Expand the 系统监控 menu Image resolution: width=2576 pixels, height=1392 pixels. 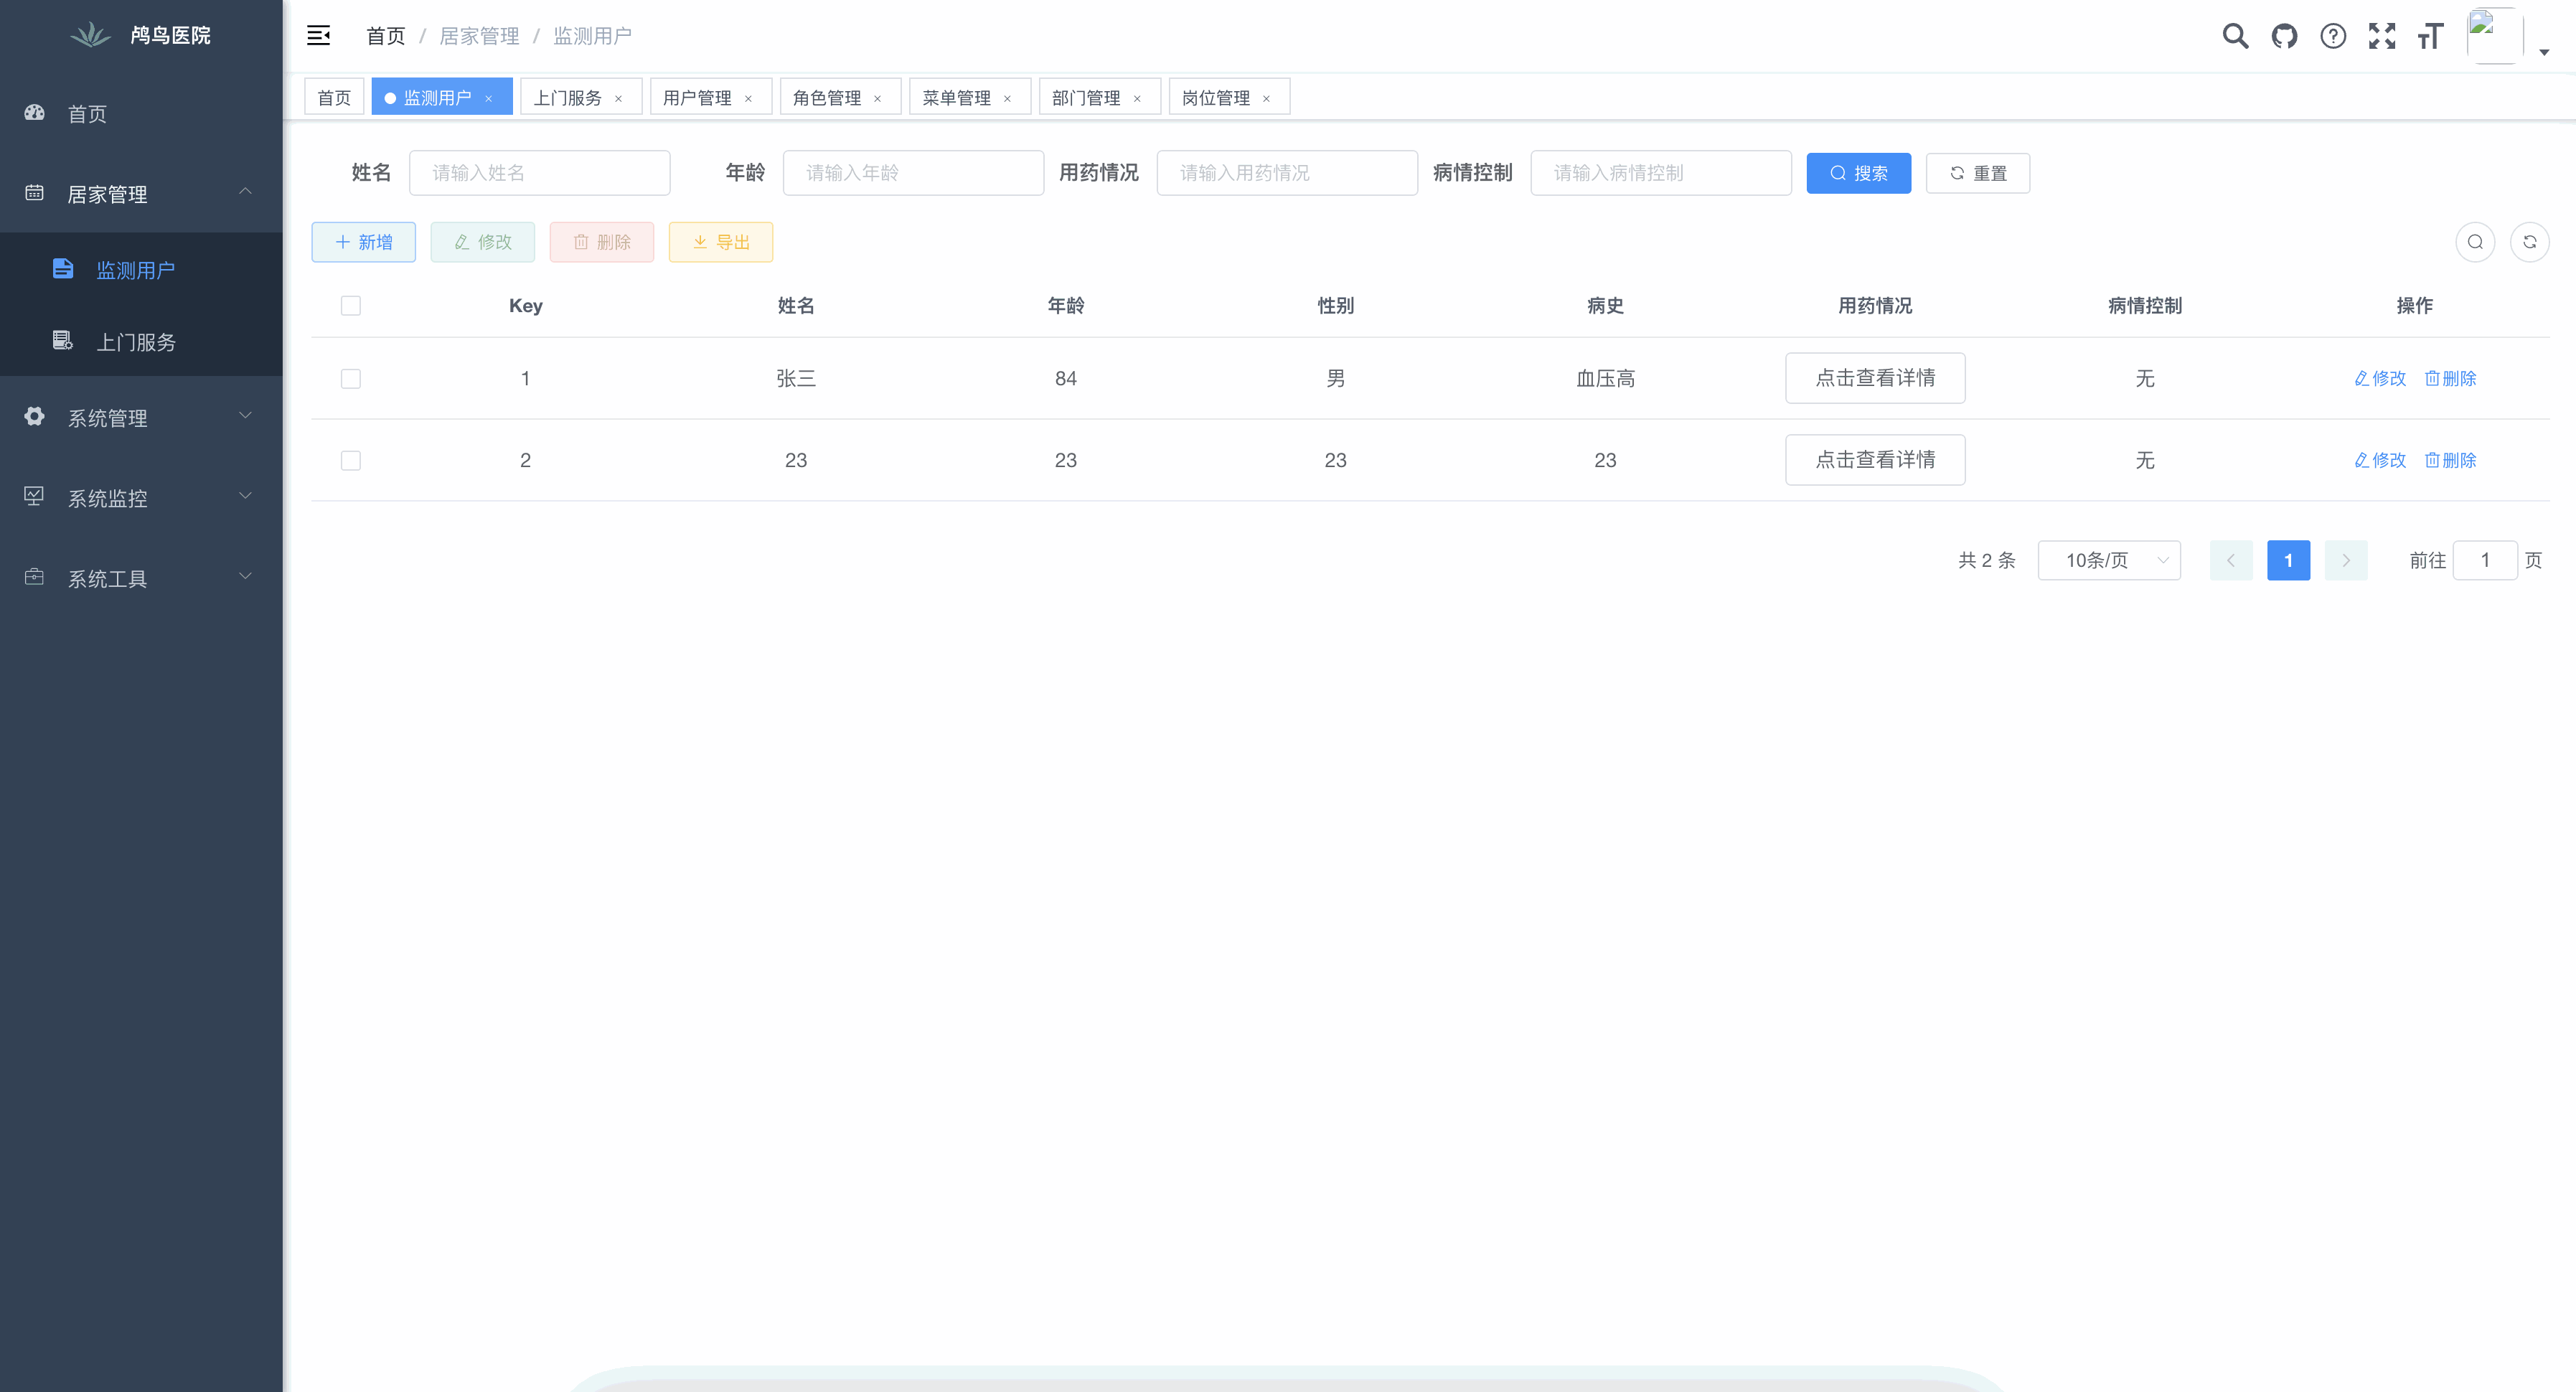pyautogui.click(x=245, y=496)
